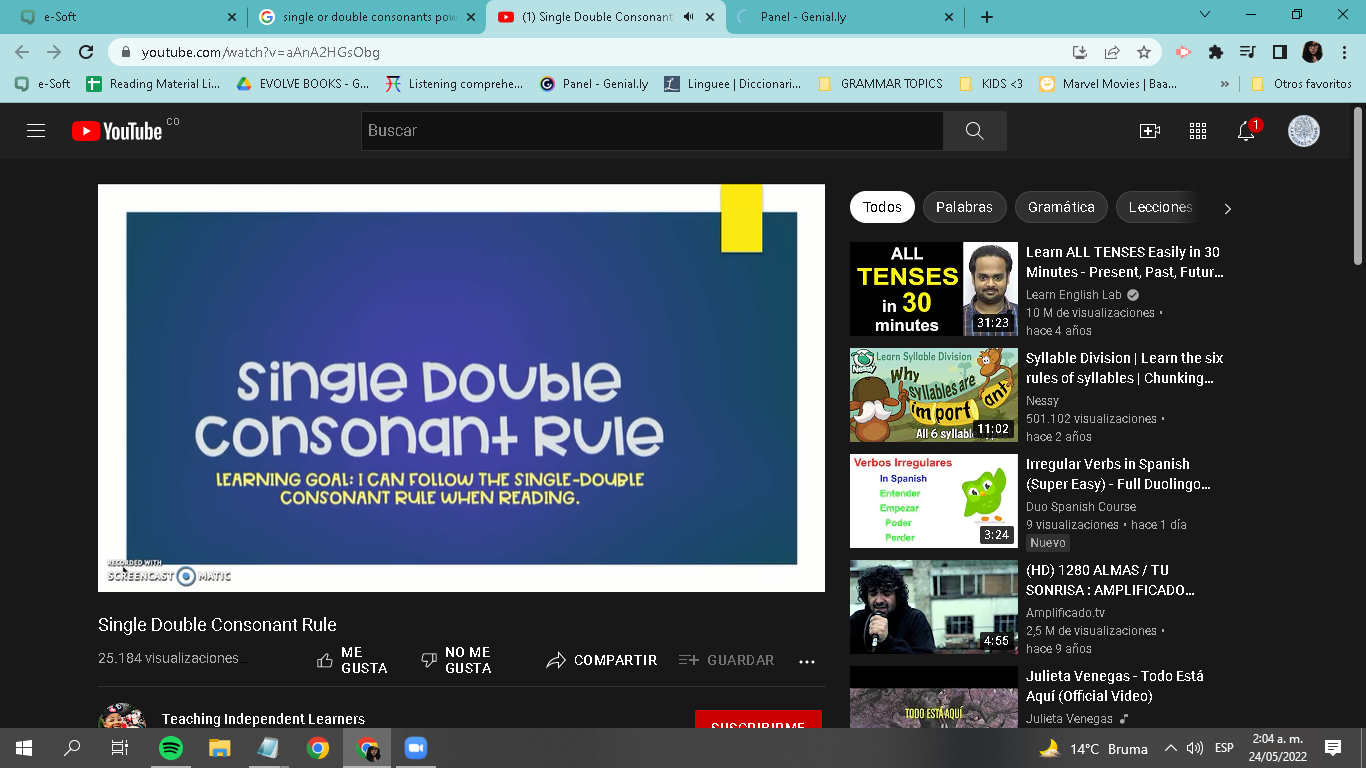Screen dimensions: 1366x768
Task: Open the YouTube apps grid icon
Action: click(1197, 130)
